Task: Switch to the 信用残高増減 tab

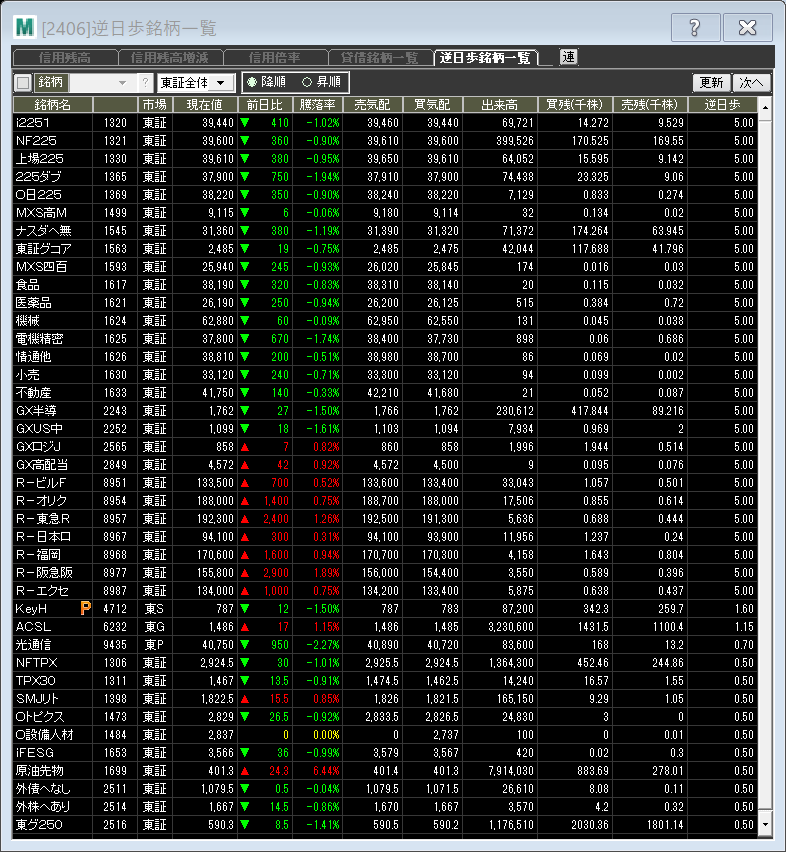Action: [x=169, y=58]
